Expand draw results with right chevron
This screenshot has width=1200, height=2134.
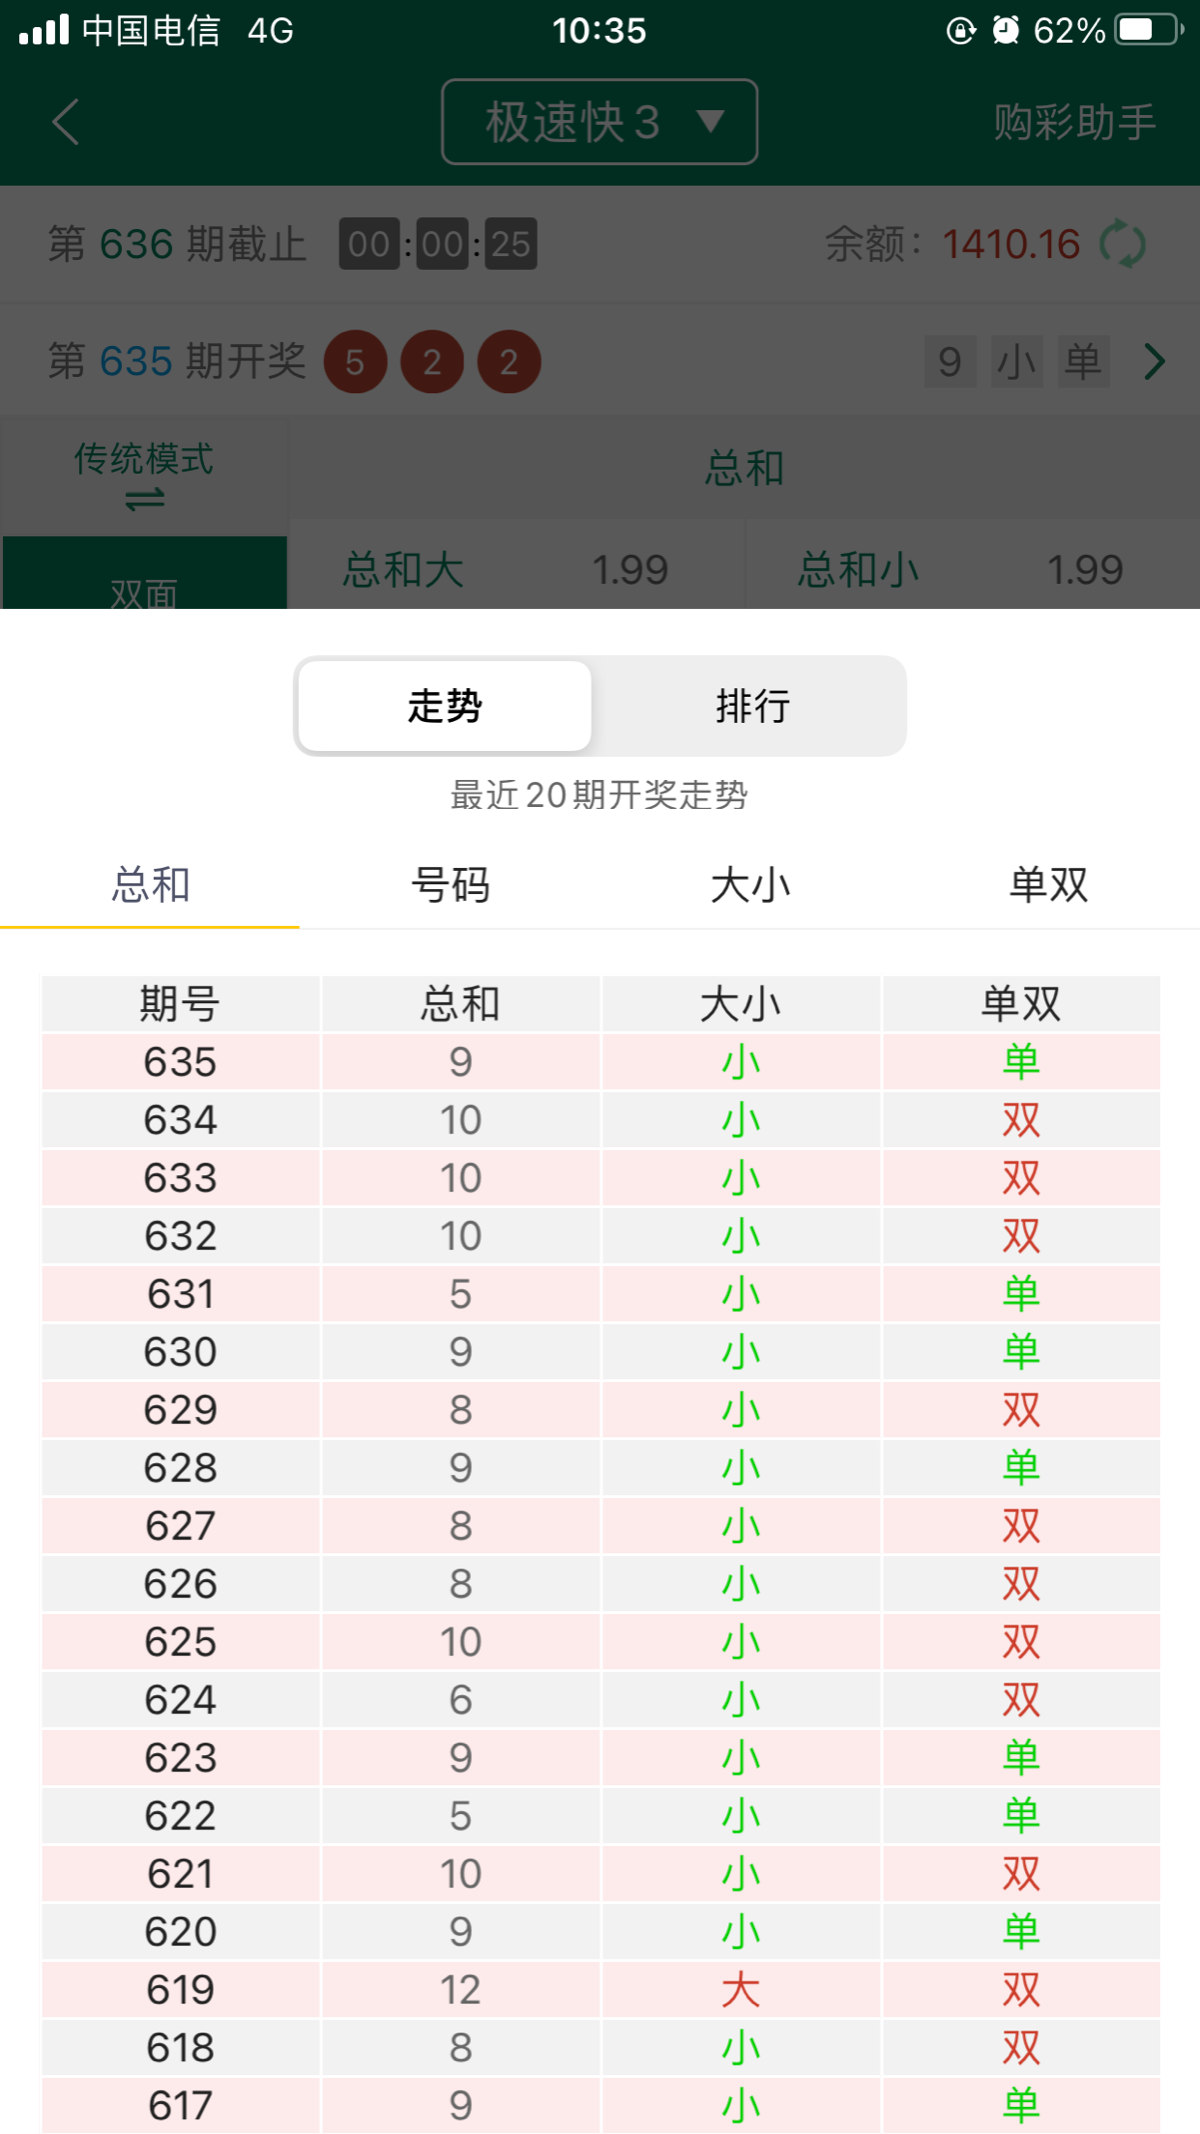coord(1155,362)
